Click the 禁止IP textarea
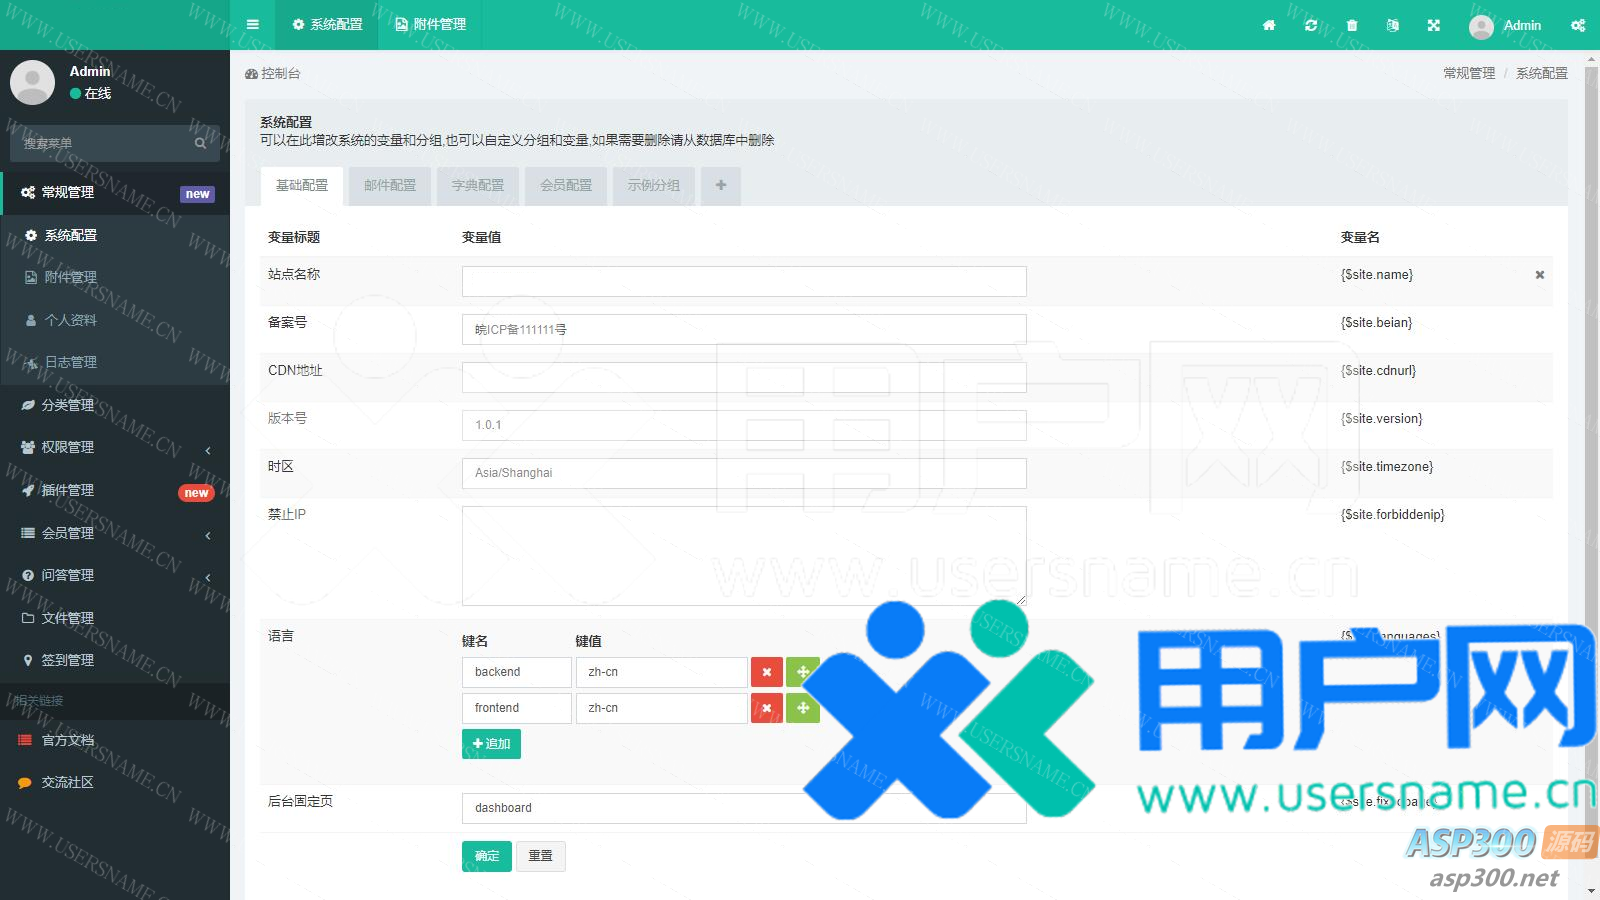The width and height of the screenshot is (1600, 900). 744,556
